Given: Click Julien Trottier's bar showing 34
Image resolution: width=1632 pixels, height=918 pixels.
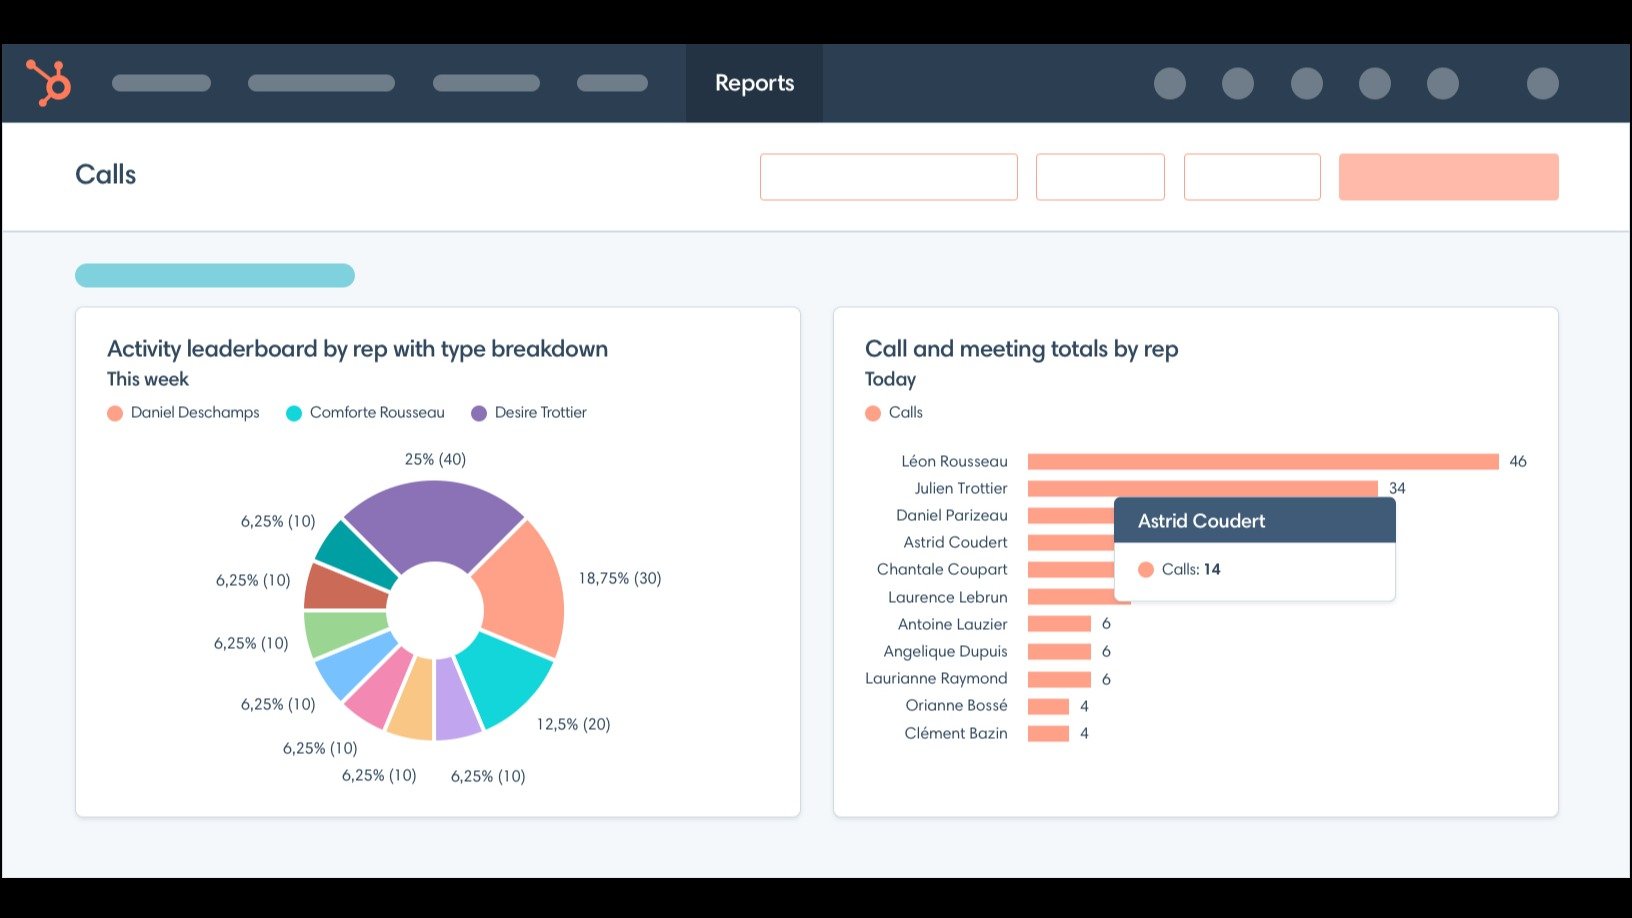Looking at the screenshot, I should [1202, 488].
